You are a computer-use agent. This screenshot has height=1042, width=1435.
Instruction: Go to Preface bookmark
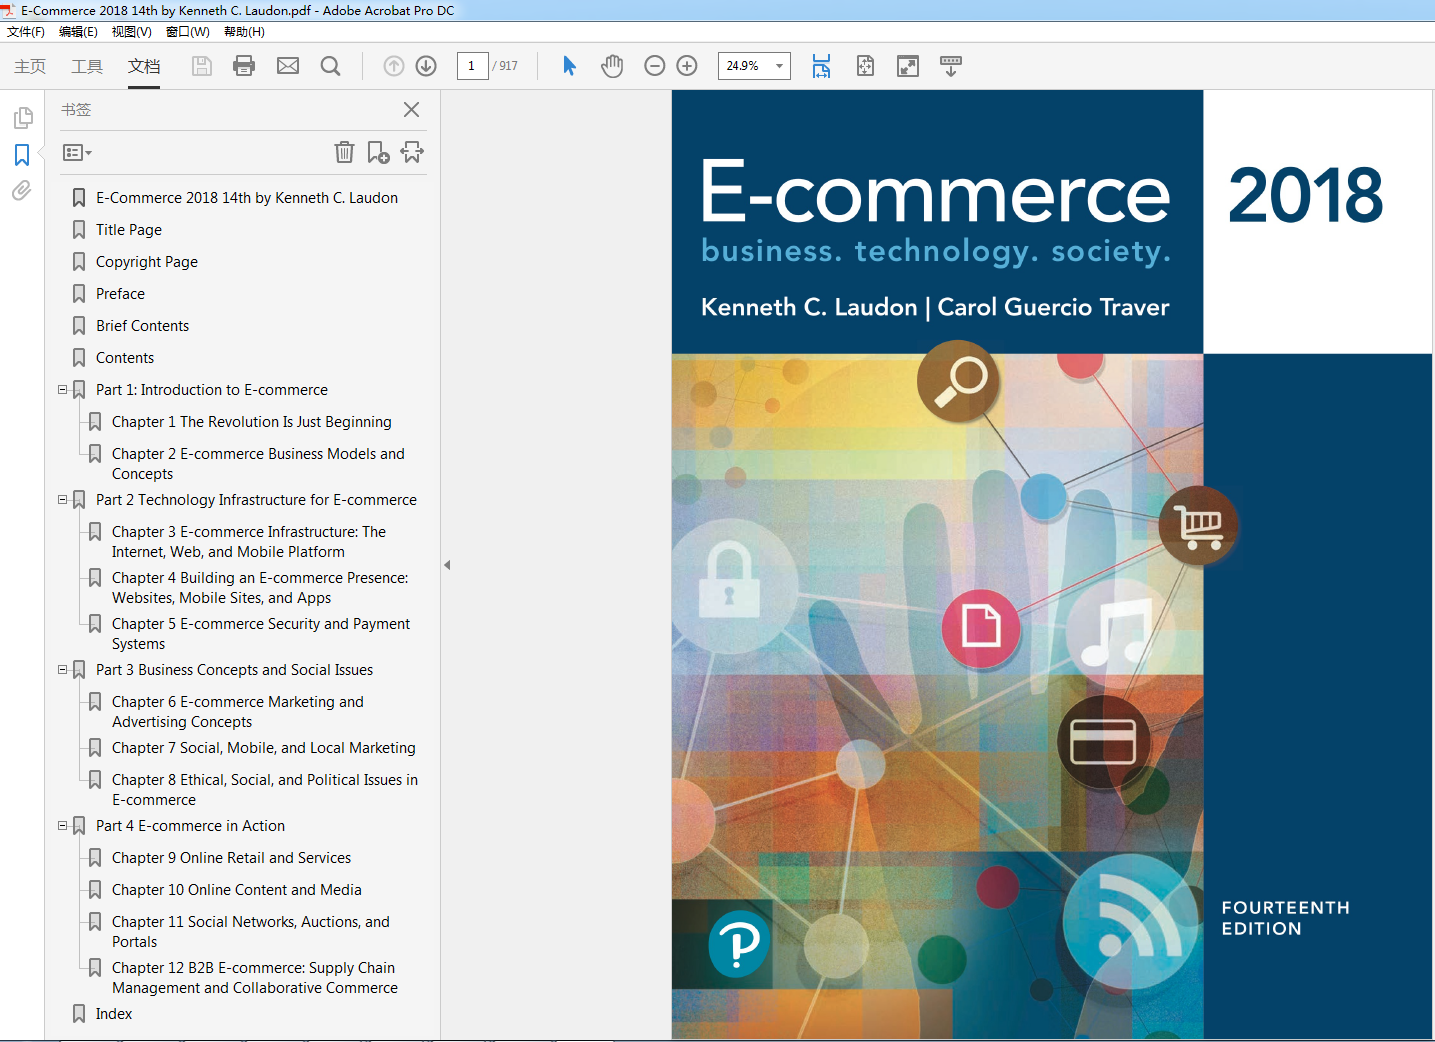click(x=120, y=294)
